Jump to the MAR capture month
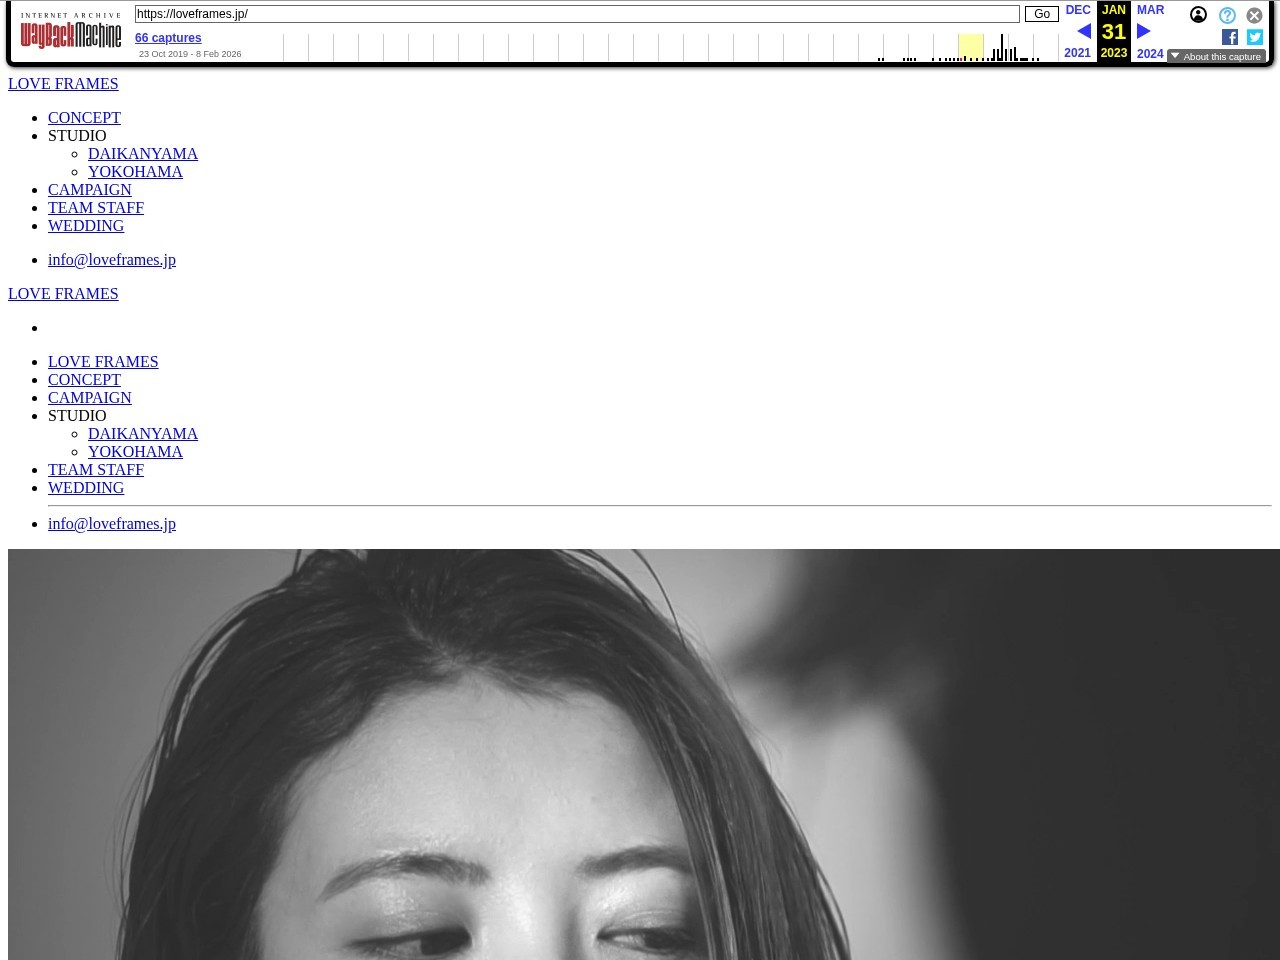This screenshot has height=960, width=1280. coord(1150,10)
